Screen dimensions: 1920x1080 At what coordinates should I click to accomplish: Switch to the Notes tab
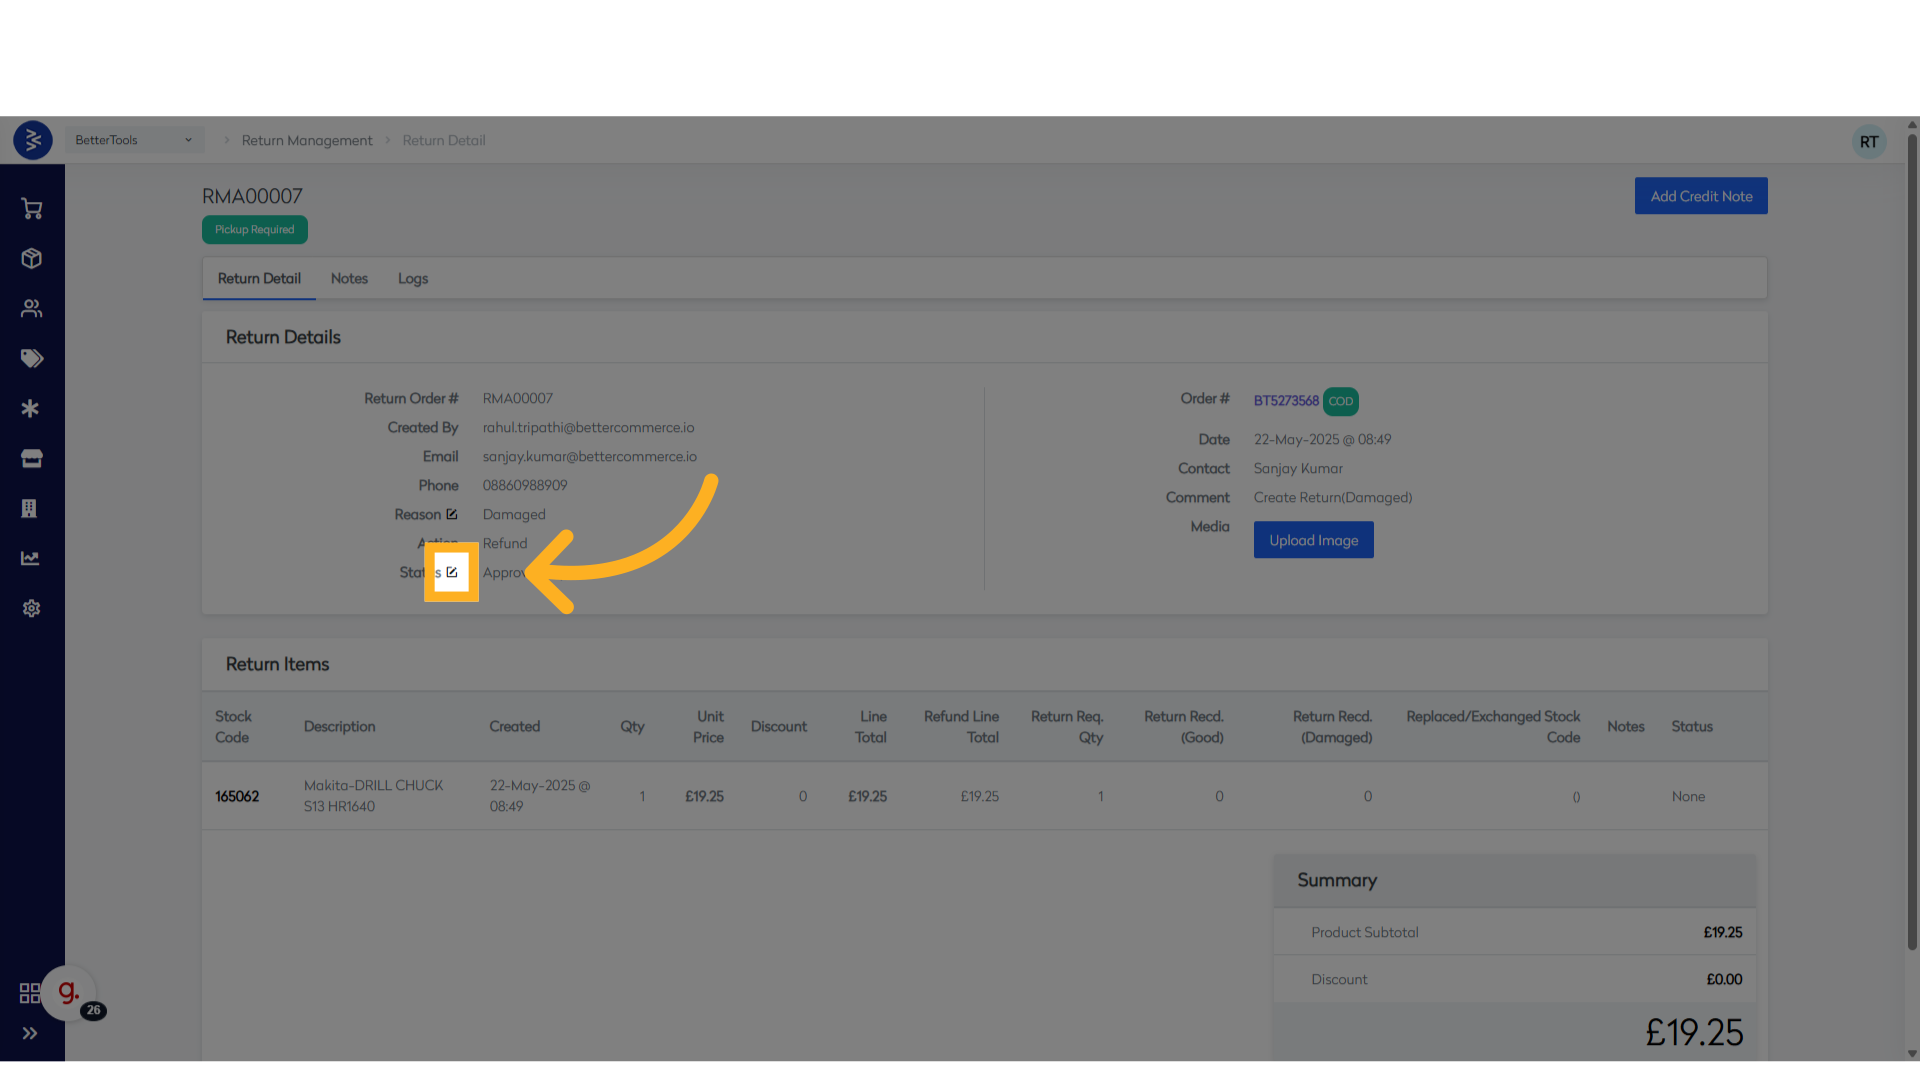tap(349, 278)
